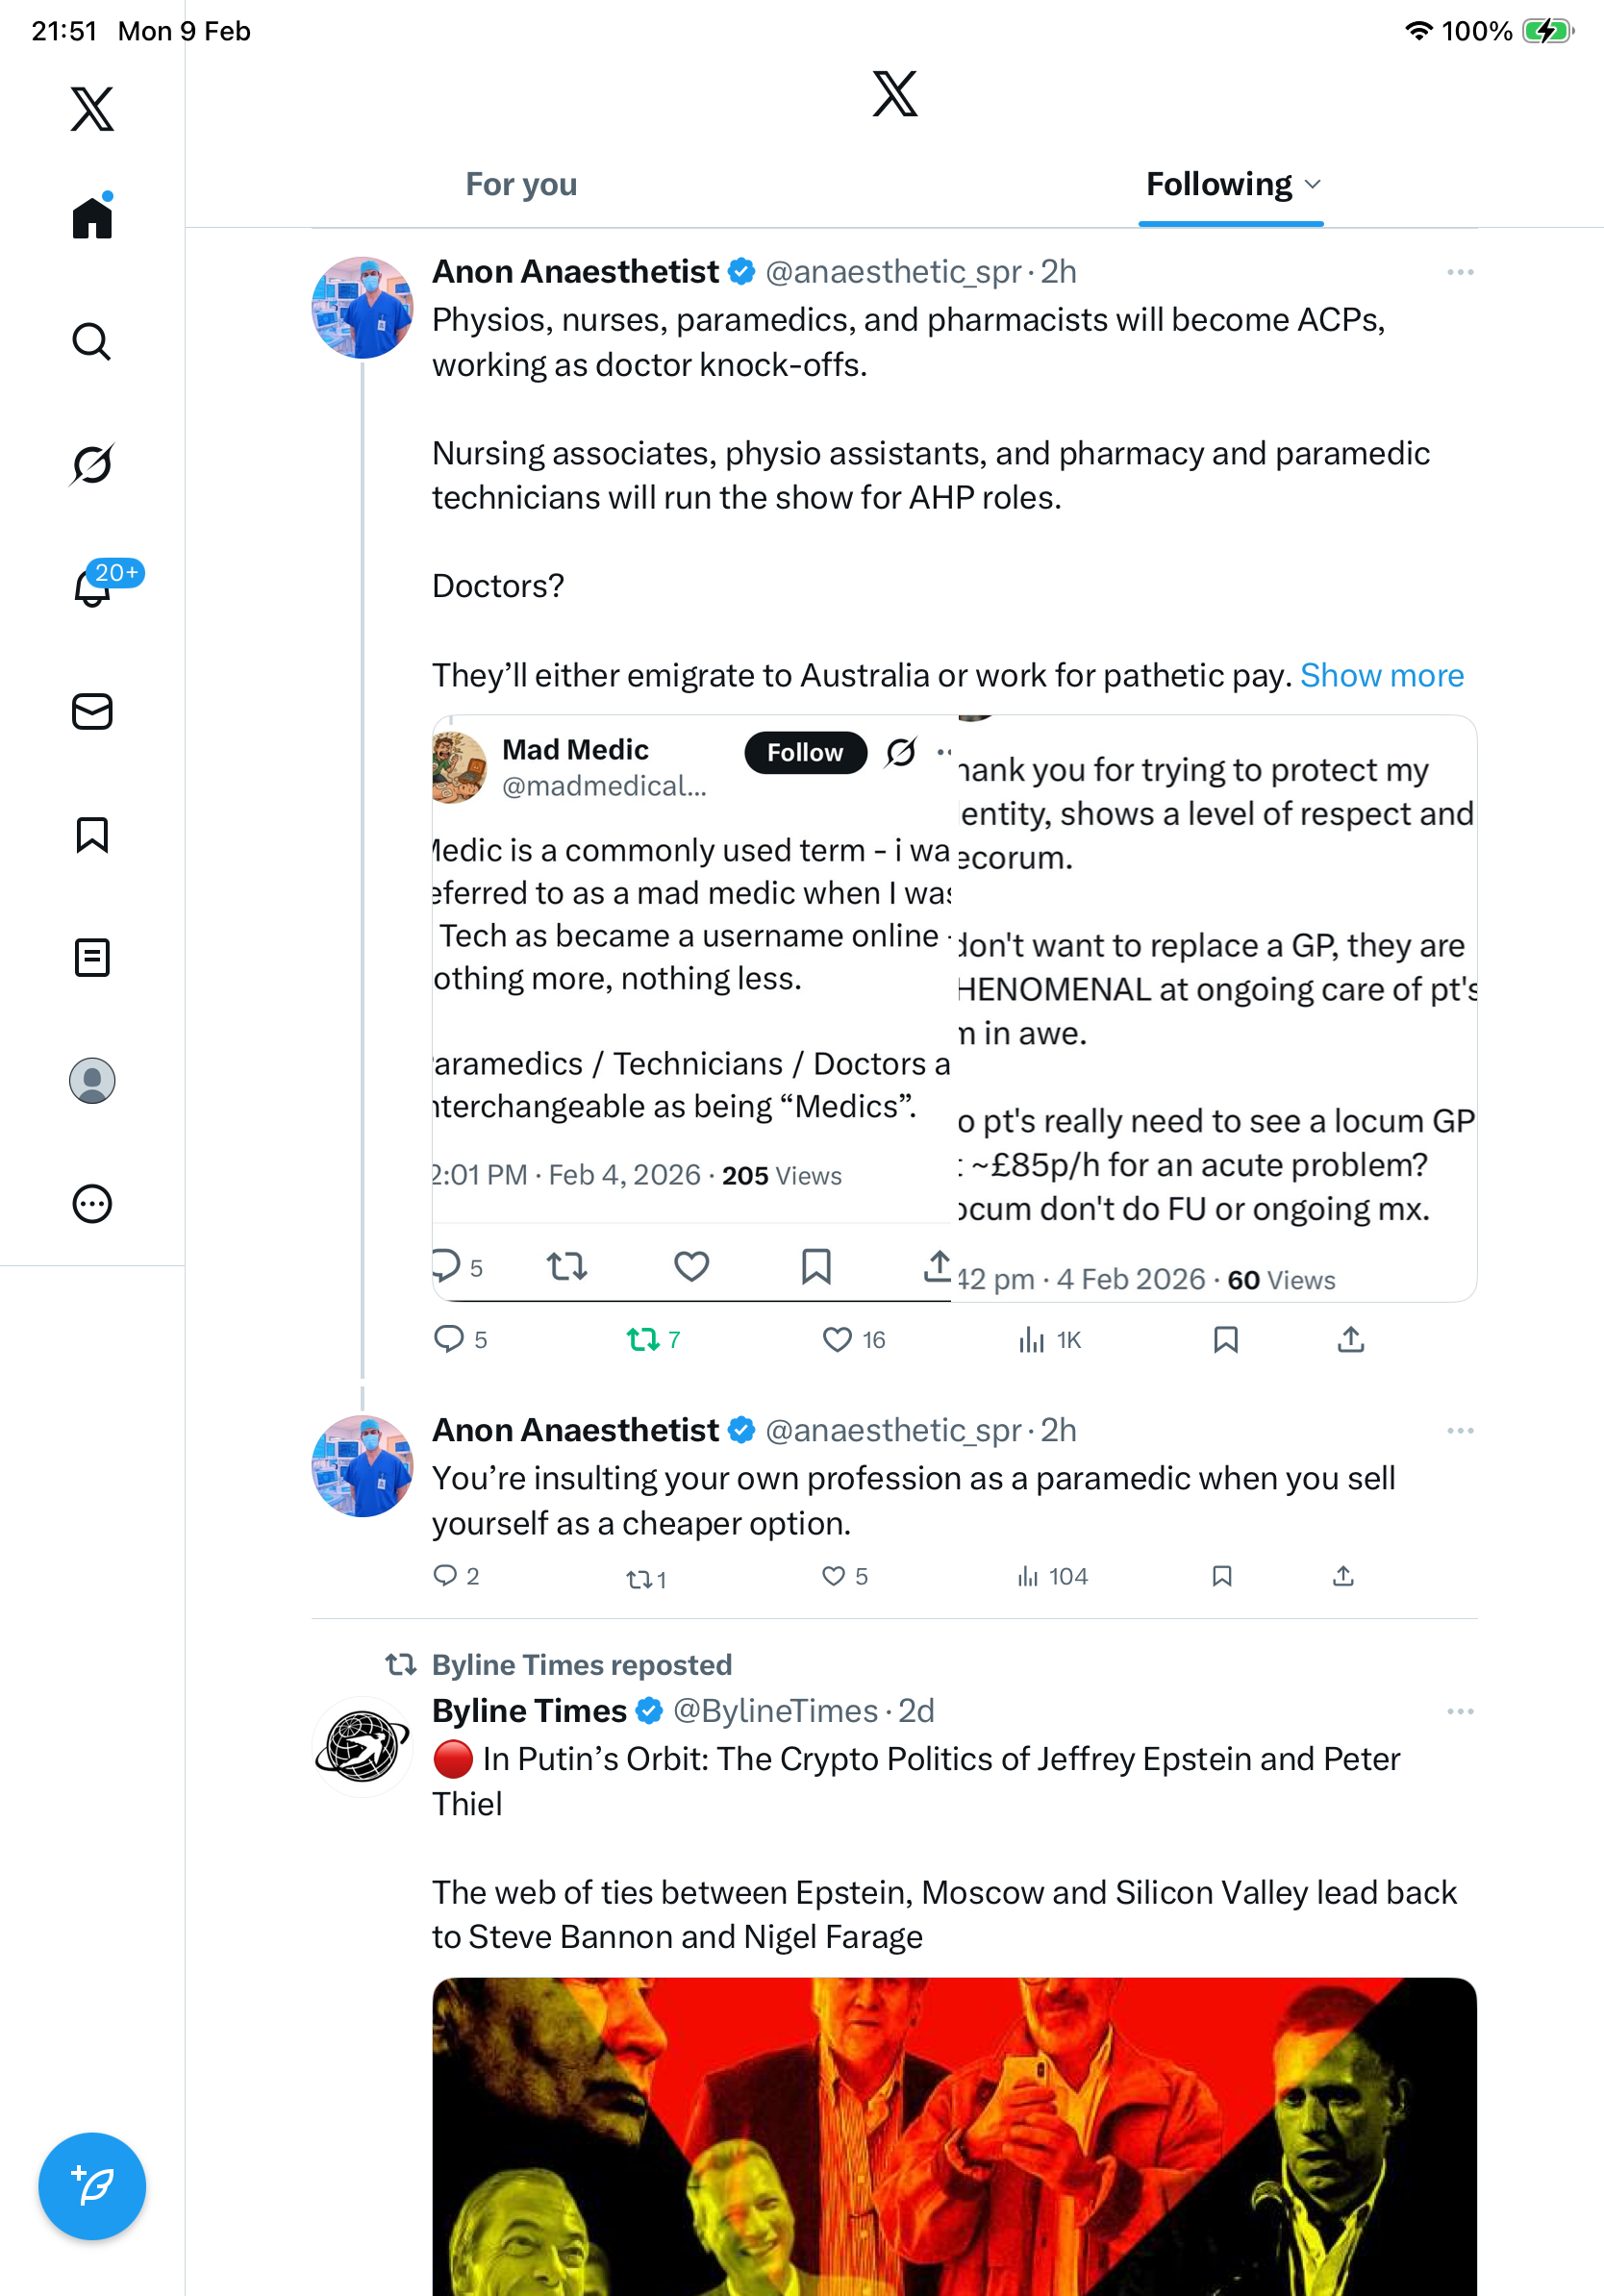Open Lists icon in sidebar
1604x2296 pixels.
pyautogui.click(x=92, y=957)
